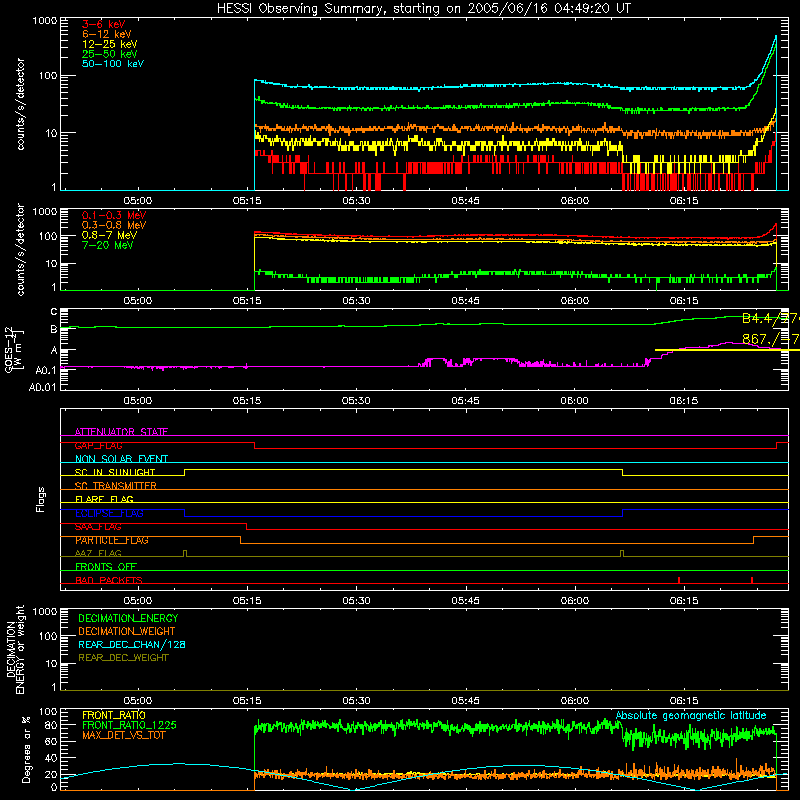This screenshot has height=800, width=800.
Task: Select the 12-25 keV legend label
Action: point(110,44)
